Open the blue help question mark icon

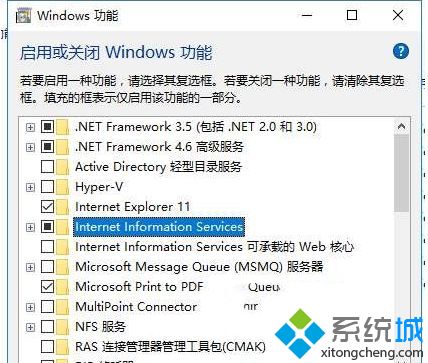point(401,51)
